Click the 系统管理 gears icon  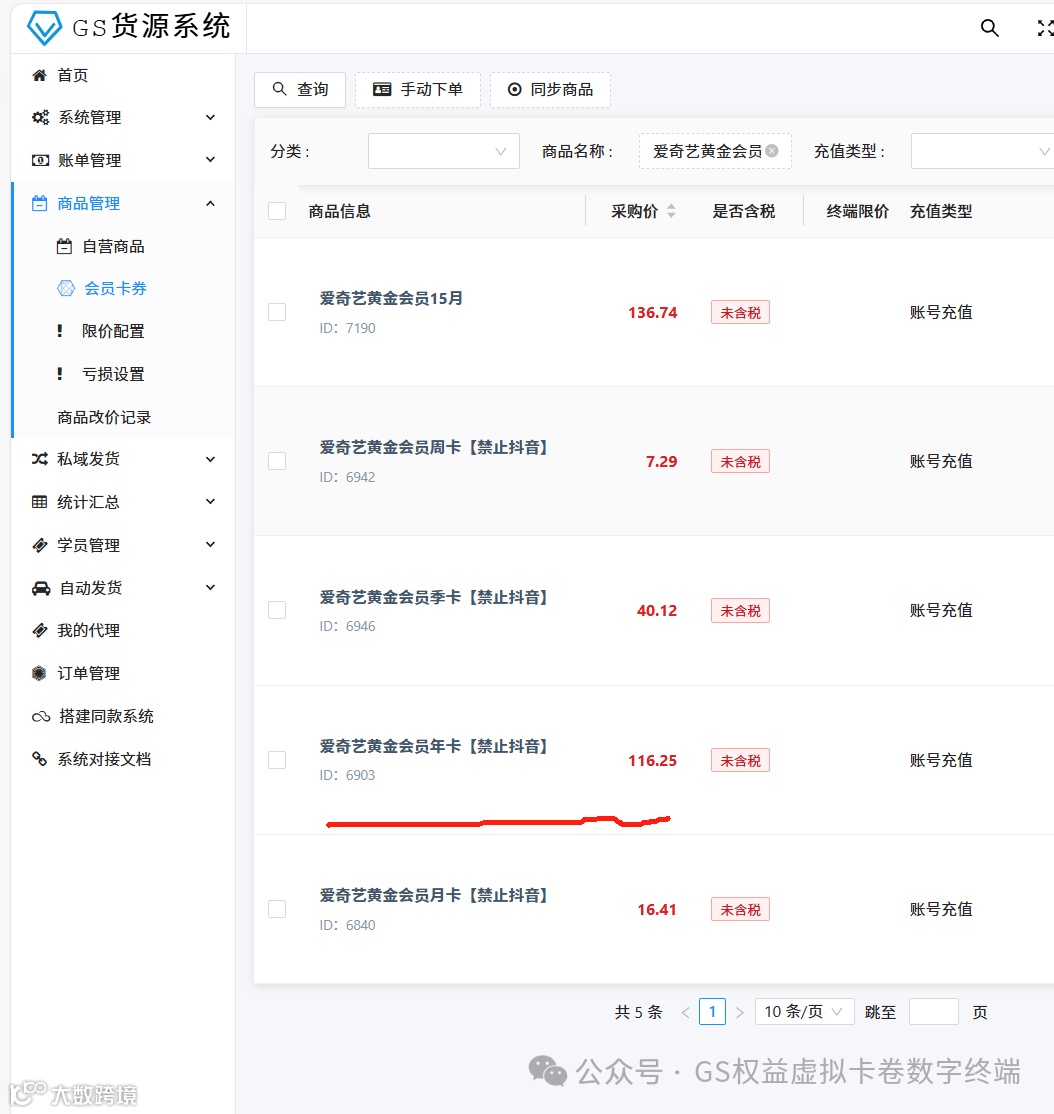point(40,118)
